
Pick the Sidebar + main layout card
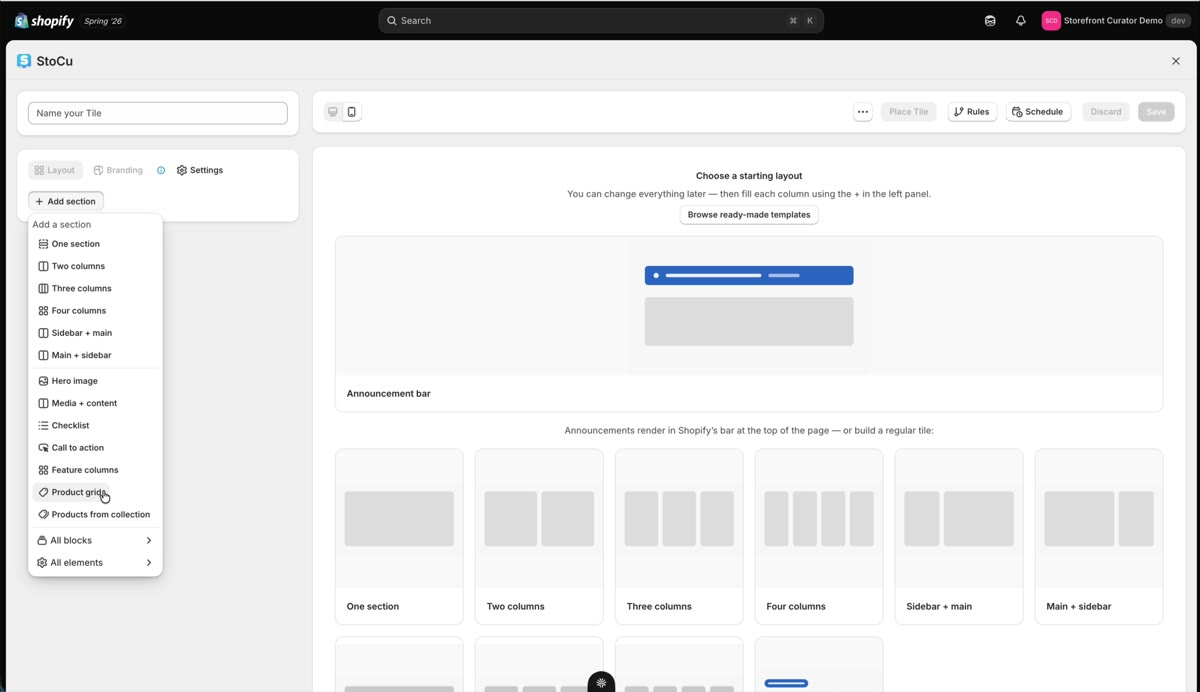pos(959,537)
